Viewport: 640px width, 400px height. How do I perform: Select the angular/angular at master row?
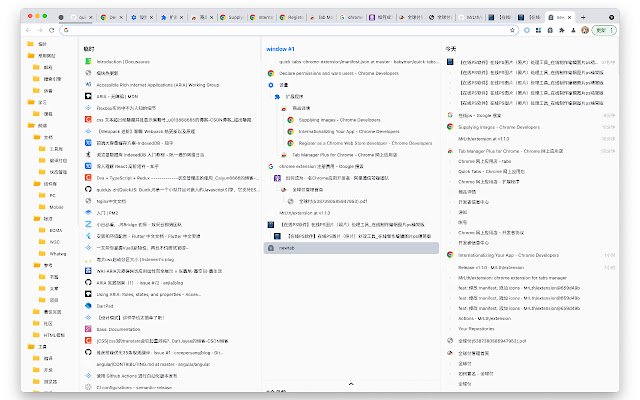coord(153,364)
